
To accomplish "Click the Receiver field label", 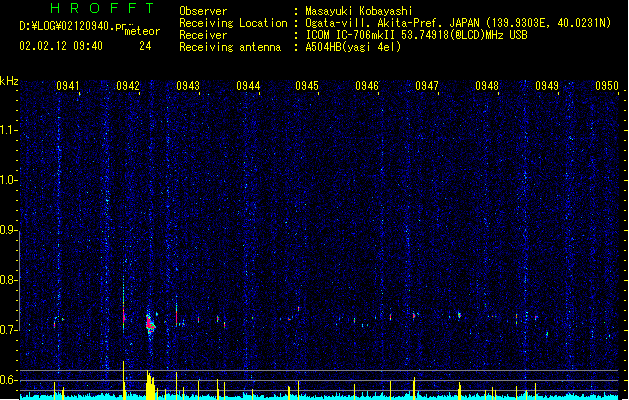I will 203,35.
